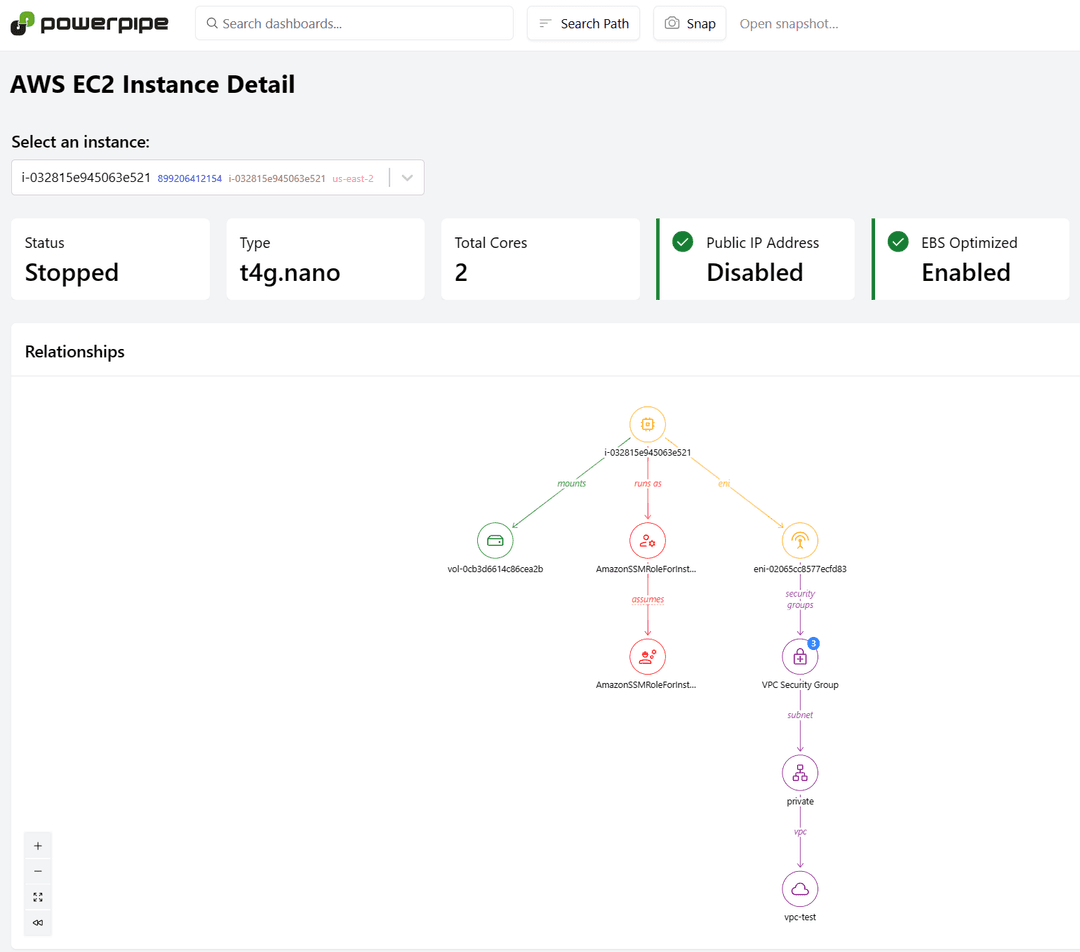The height and width of the screenshot is (952, 1080).
Task: Open the vpc-test cloud node
Action: tap(799, 888)
